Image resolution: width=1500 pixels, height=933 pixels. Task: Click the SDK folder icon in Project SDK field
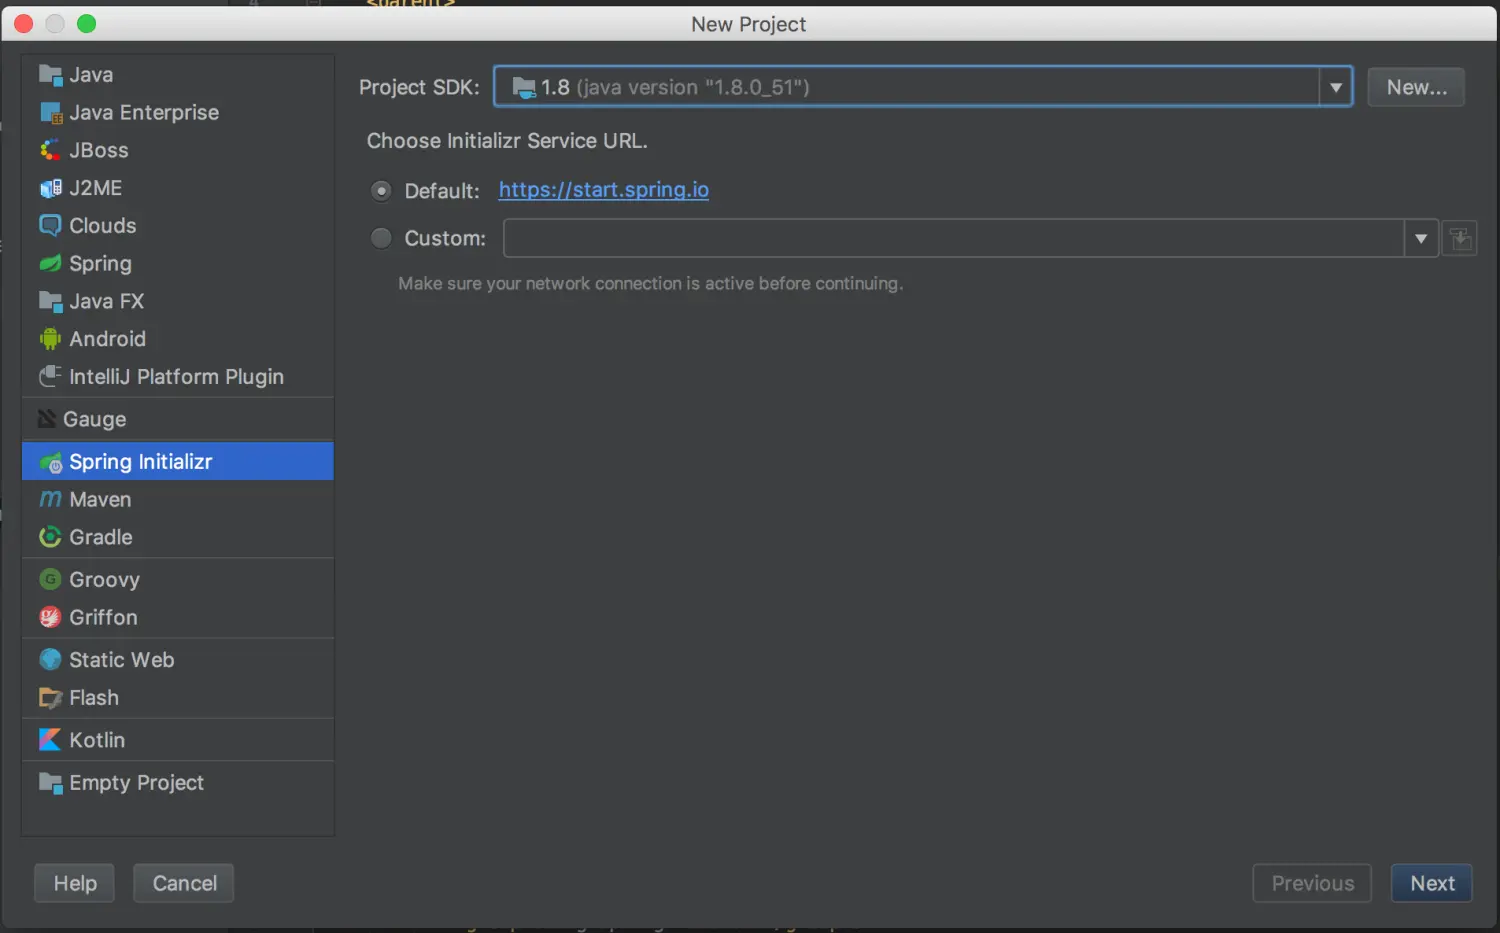[x=524, y=88]
